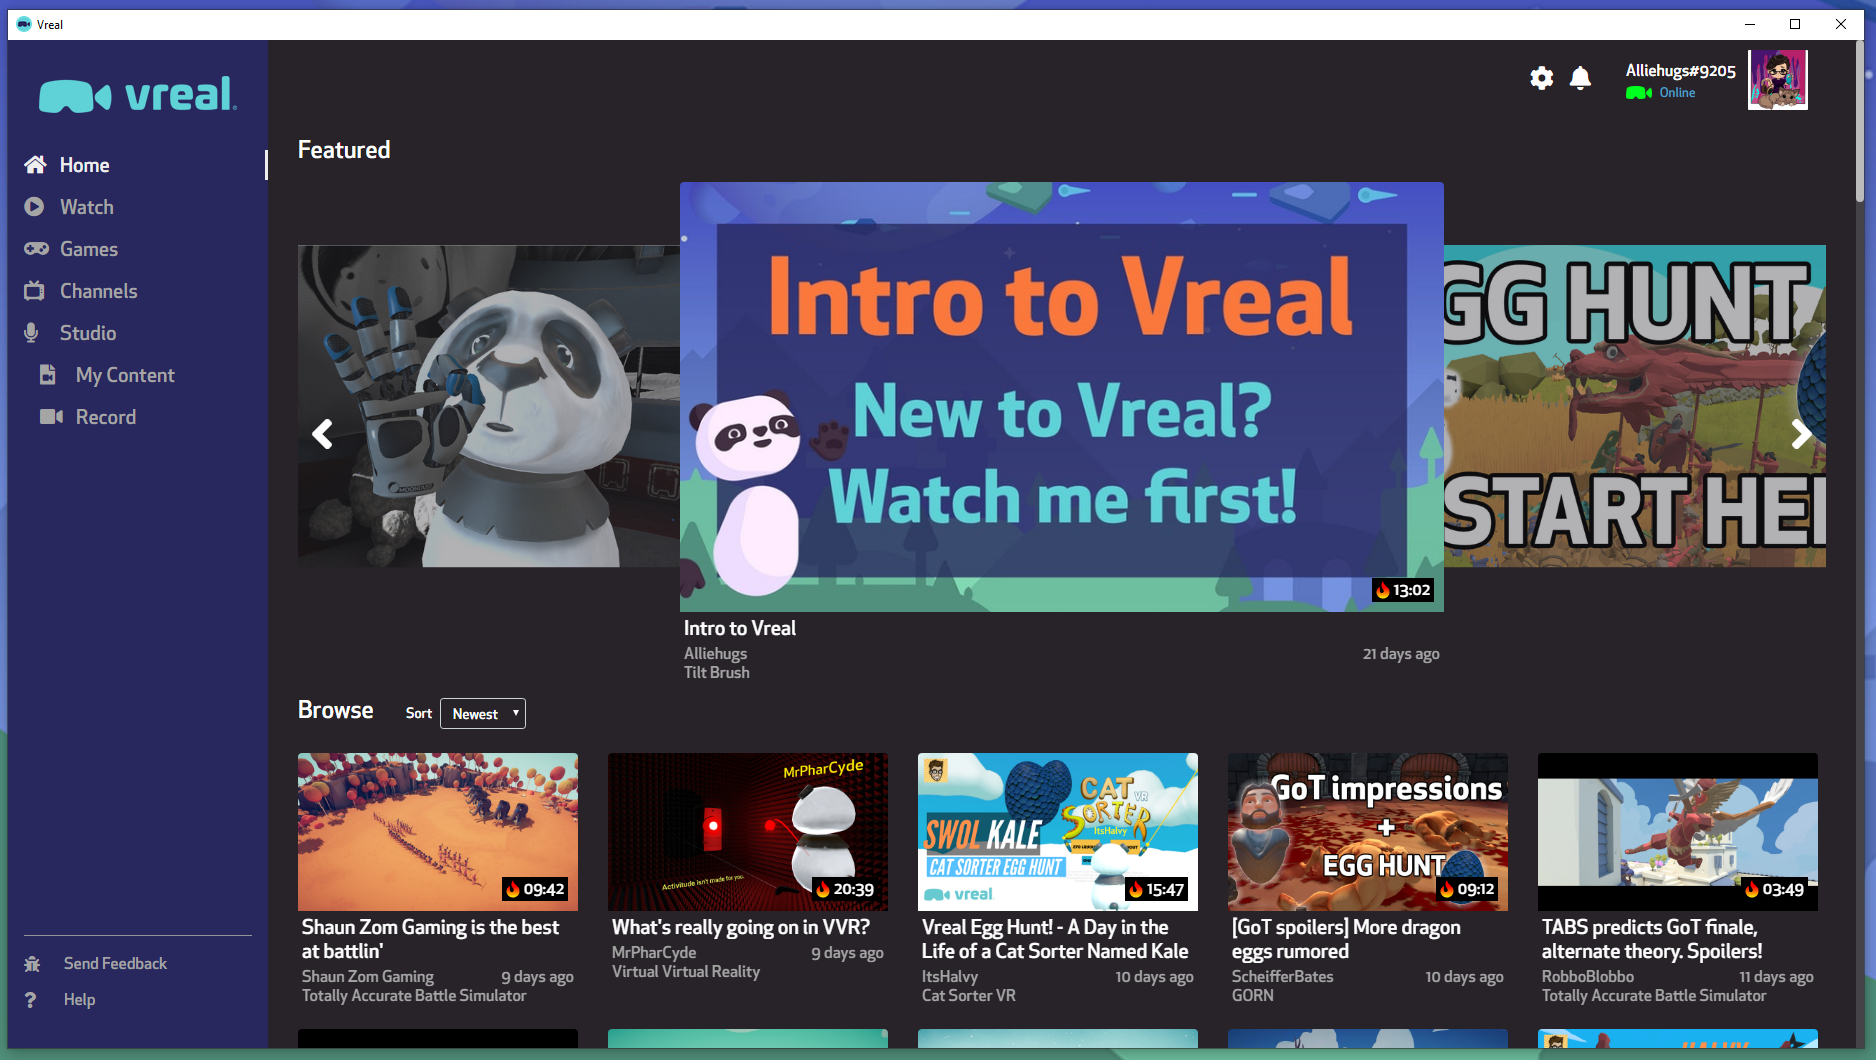The height and width of the screenshot is (1060, 1876).
Task: Click the Watch play-circle icon
Action: point(34,206)
